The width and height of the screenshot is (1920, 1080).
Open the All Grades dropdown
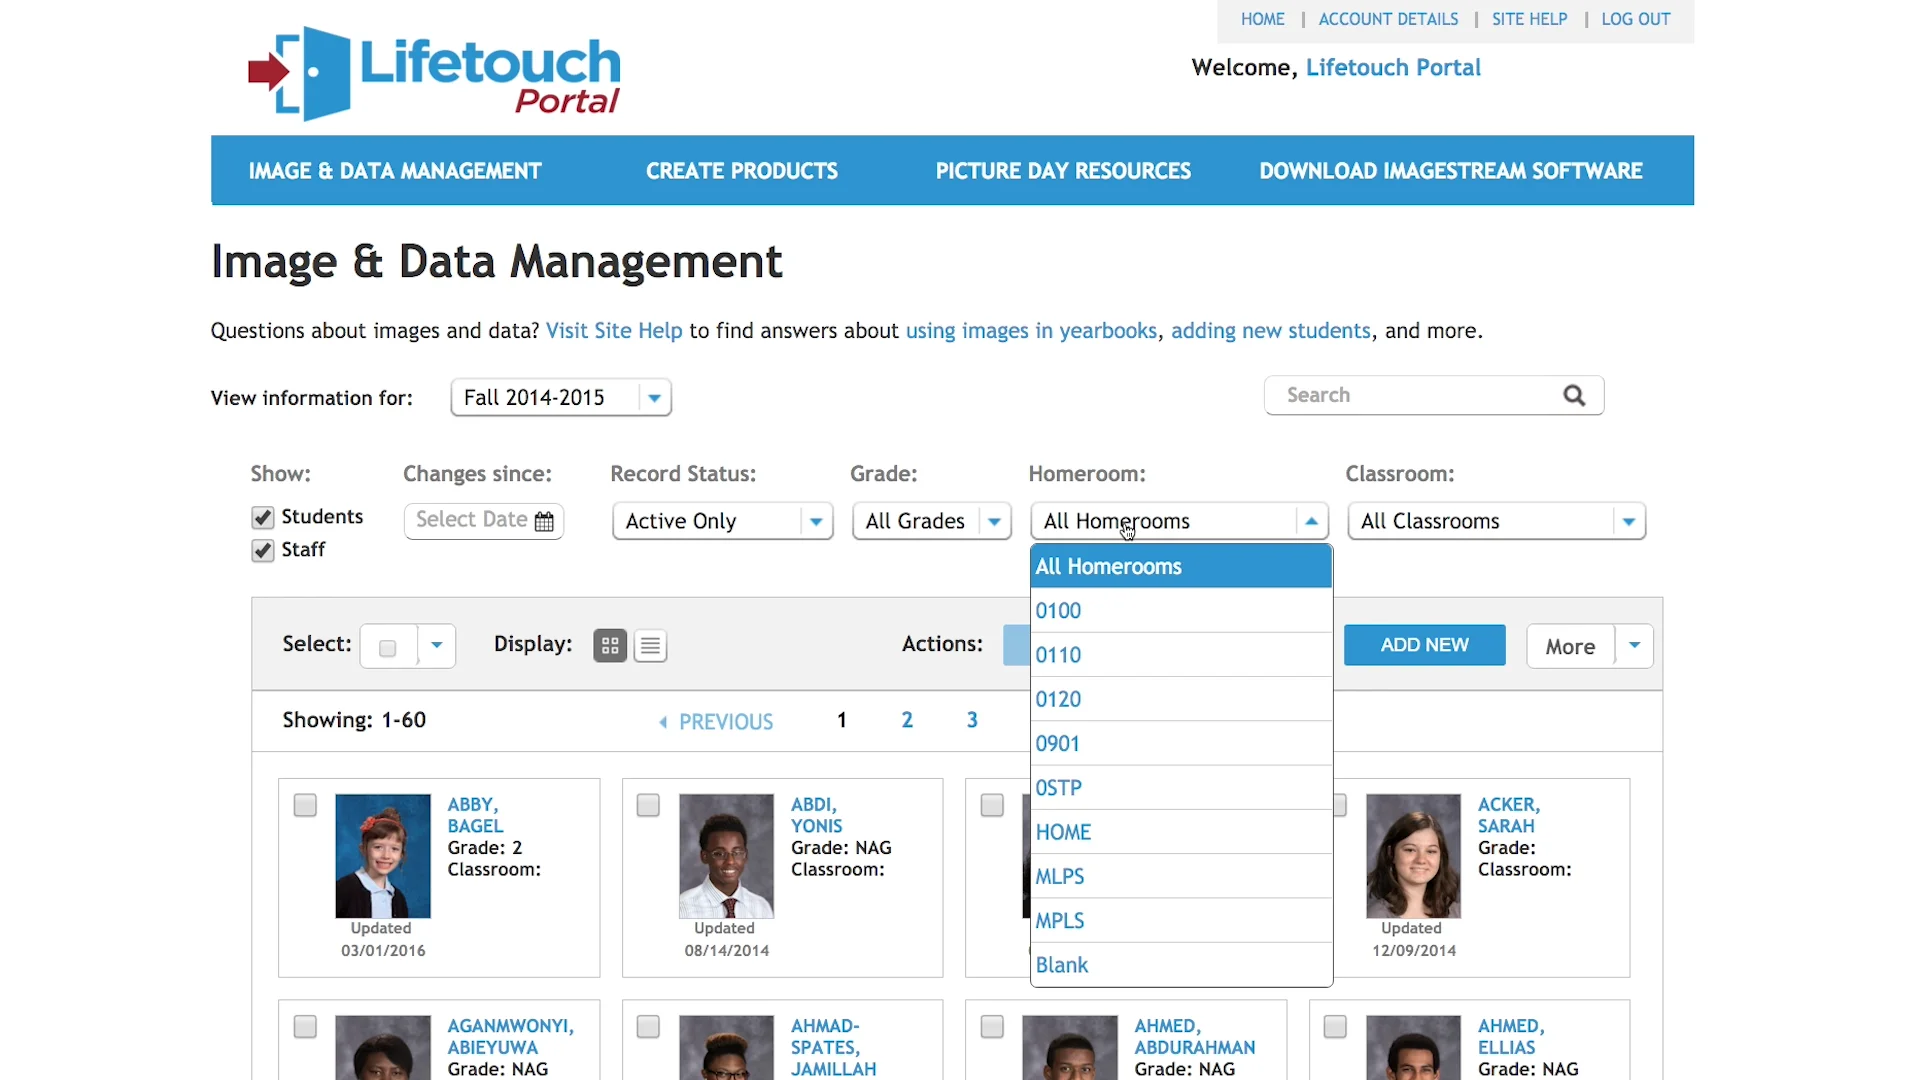click(931, 521)
